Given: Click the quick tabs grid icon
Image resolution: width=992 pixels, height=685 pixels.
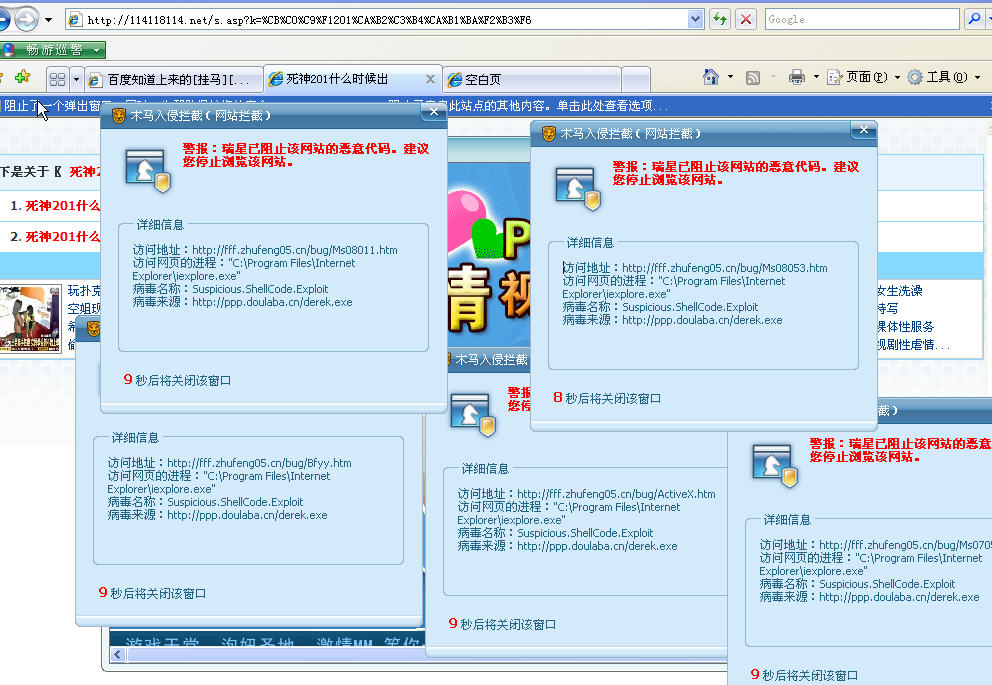Looking at the screenshot, I should point(57,79).
